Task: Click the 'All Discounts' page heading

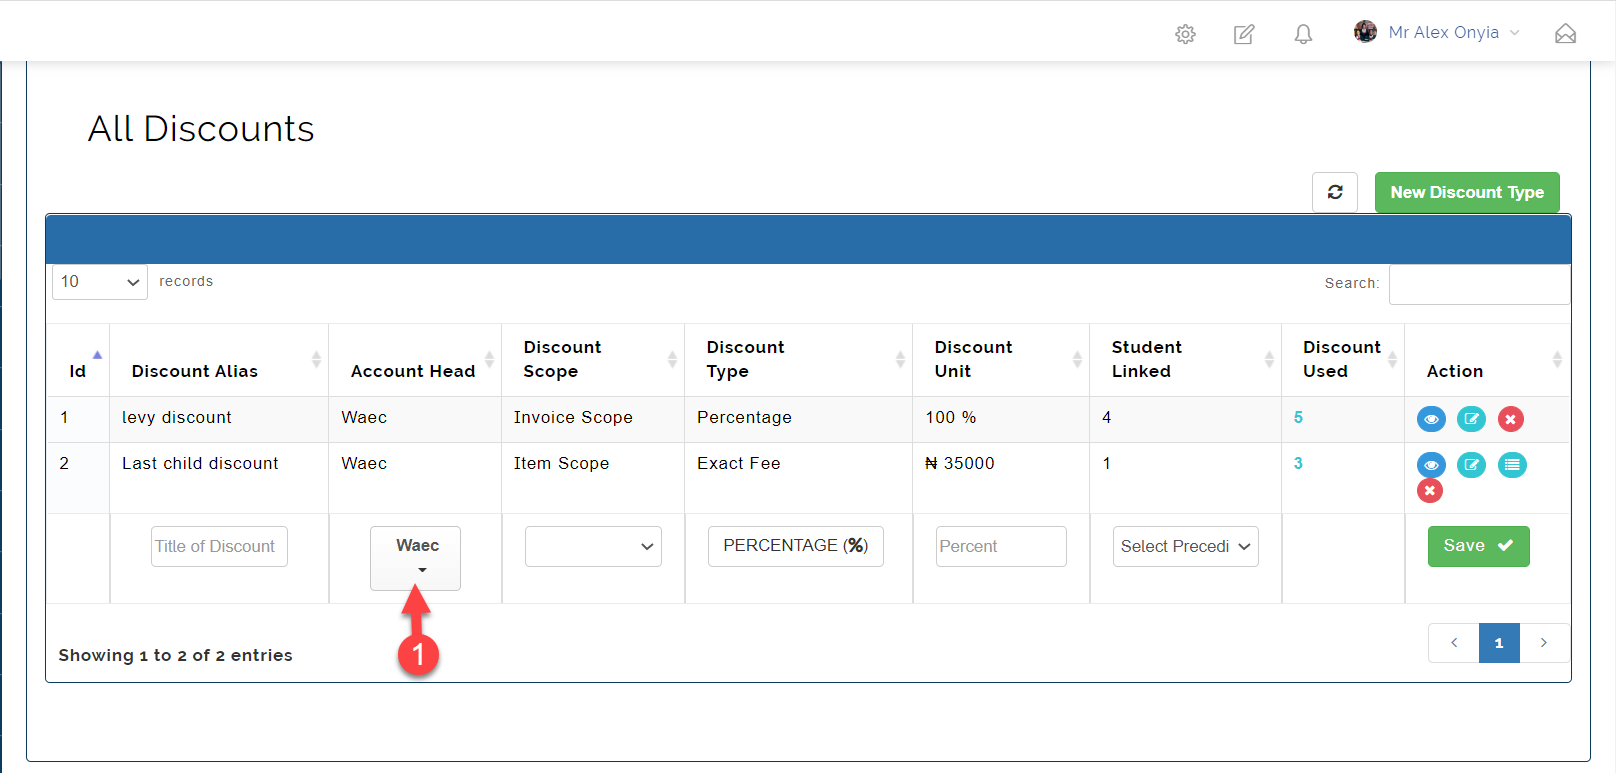Action: click(201, 128)
